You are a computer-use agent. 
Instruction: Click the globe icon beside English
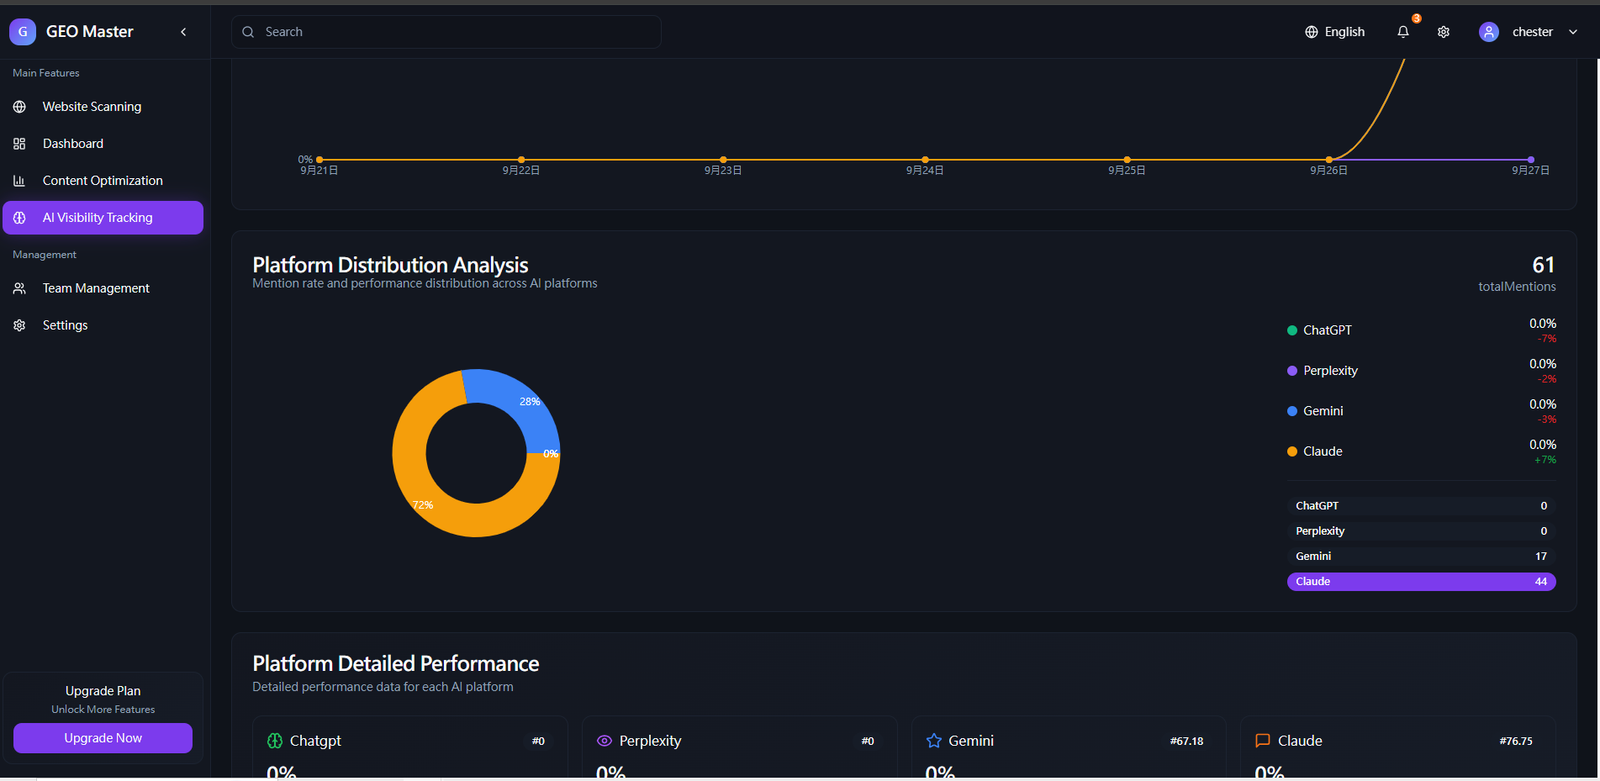pyautogui.click(x=1311, y=32)
